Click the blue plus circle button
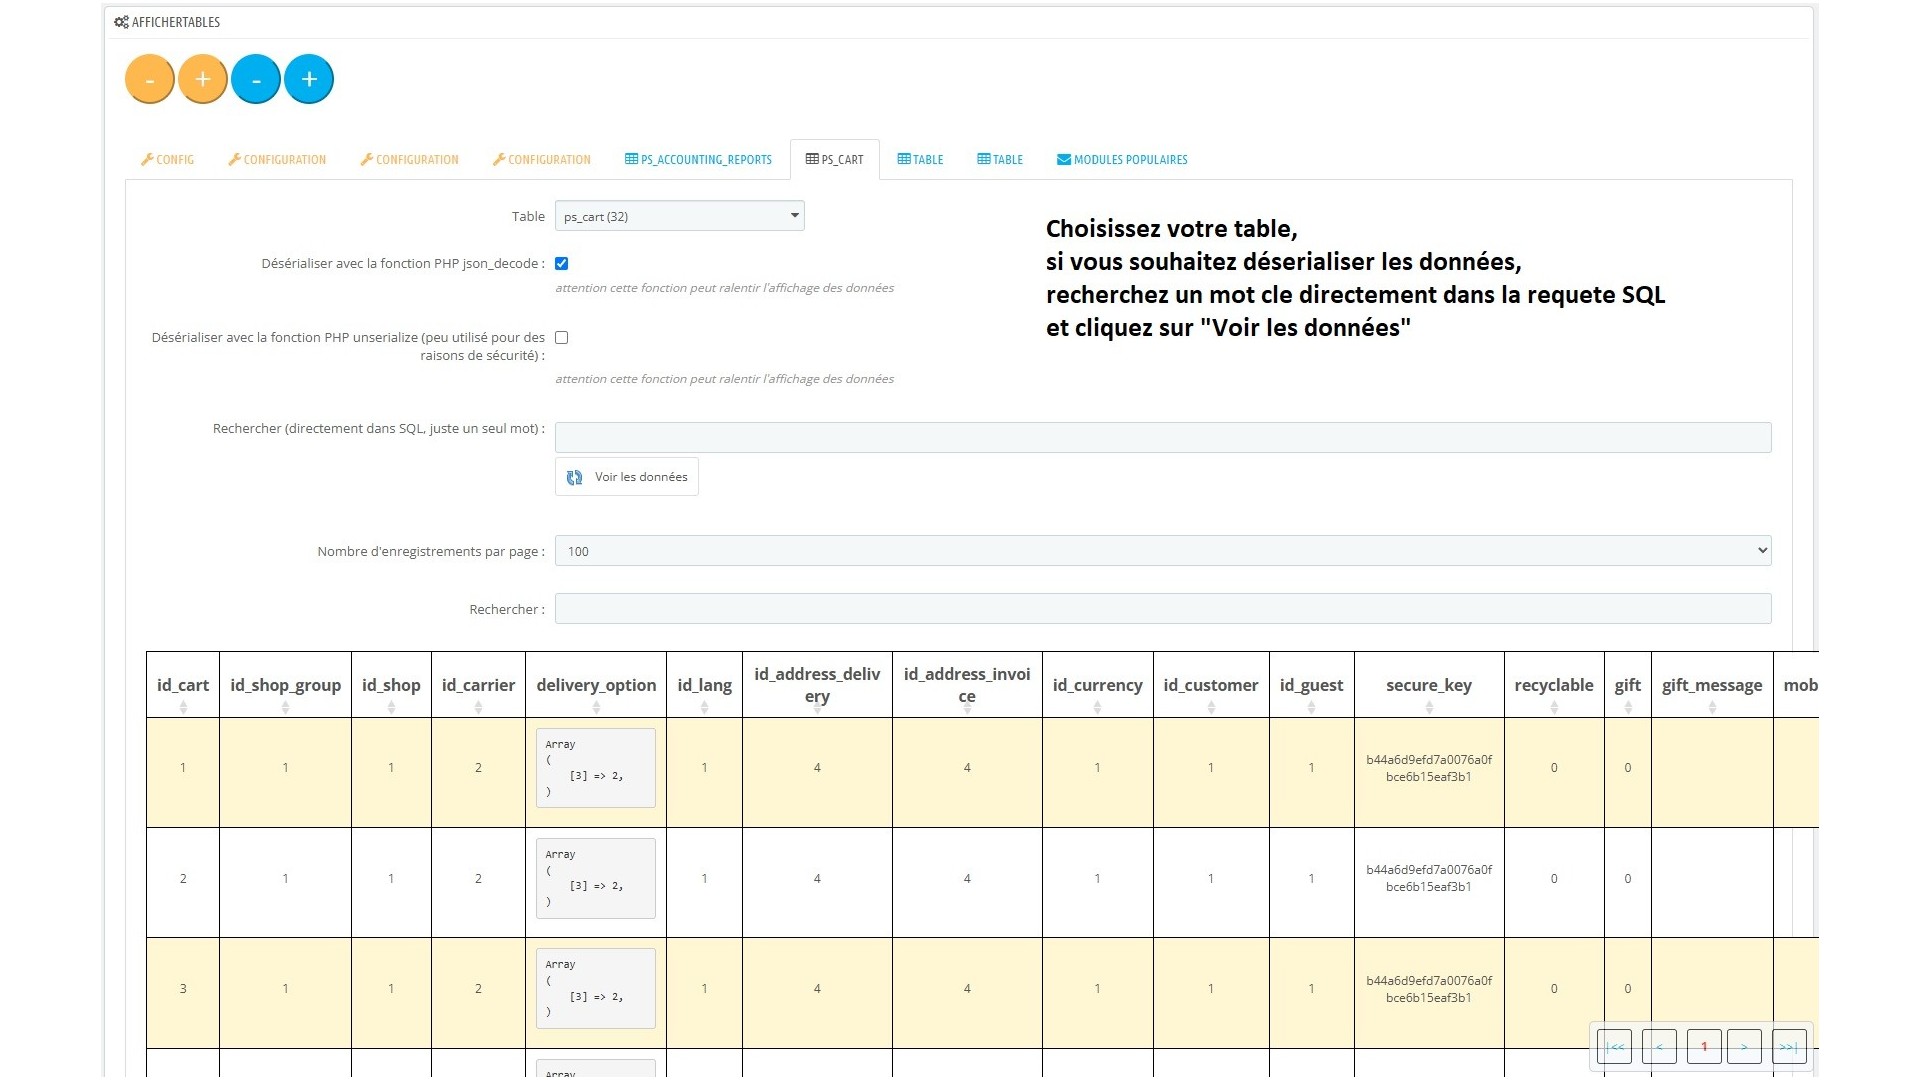 click(x=309, y=79)
